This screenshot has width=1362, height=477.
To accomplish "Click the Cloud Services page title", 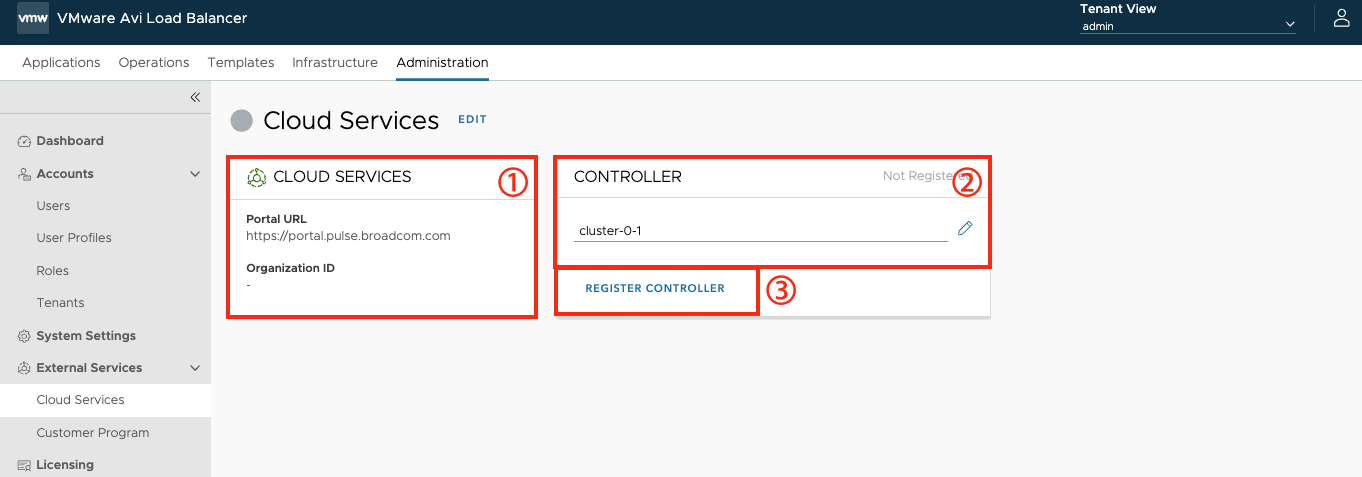I will [x=351, y=121].
